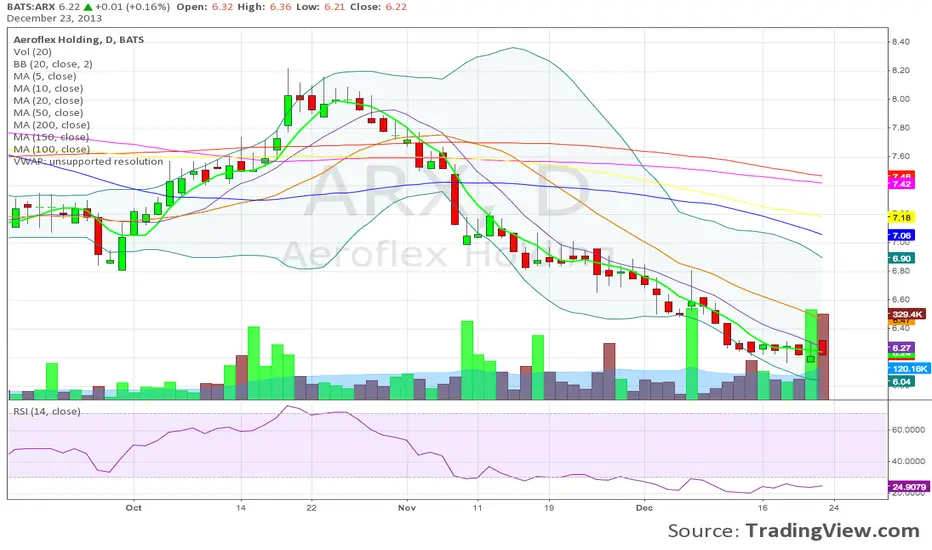
Task: Click the 60.0000 RSI axis label
Action: pos(908,430)
